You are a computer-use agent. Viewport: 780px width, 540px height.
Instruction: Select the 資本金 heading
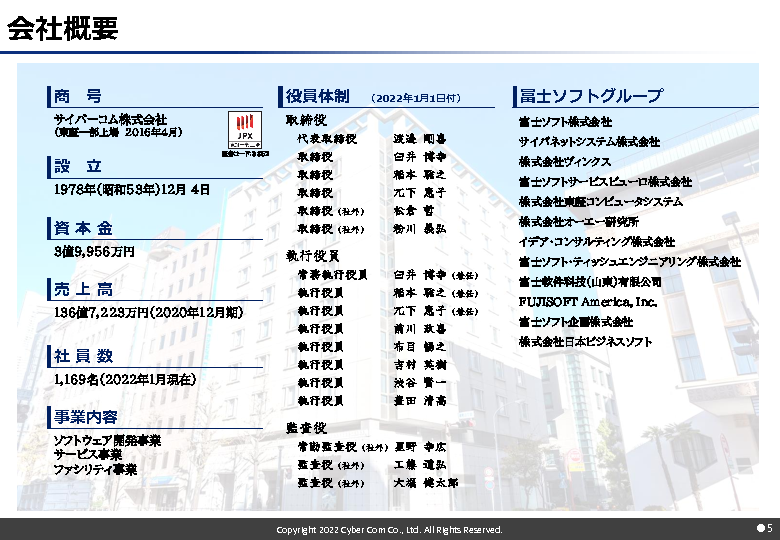click(x=84, y=228)
